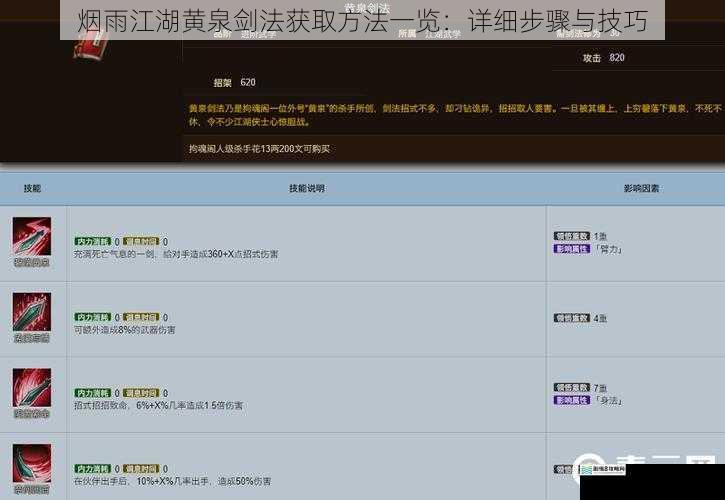
Task: Select the skill icon for the 8% weapon damage skill
Action: point(32,312)
